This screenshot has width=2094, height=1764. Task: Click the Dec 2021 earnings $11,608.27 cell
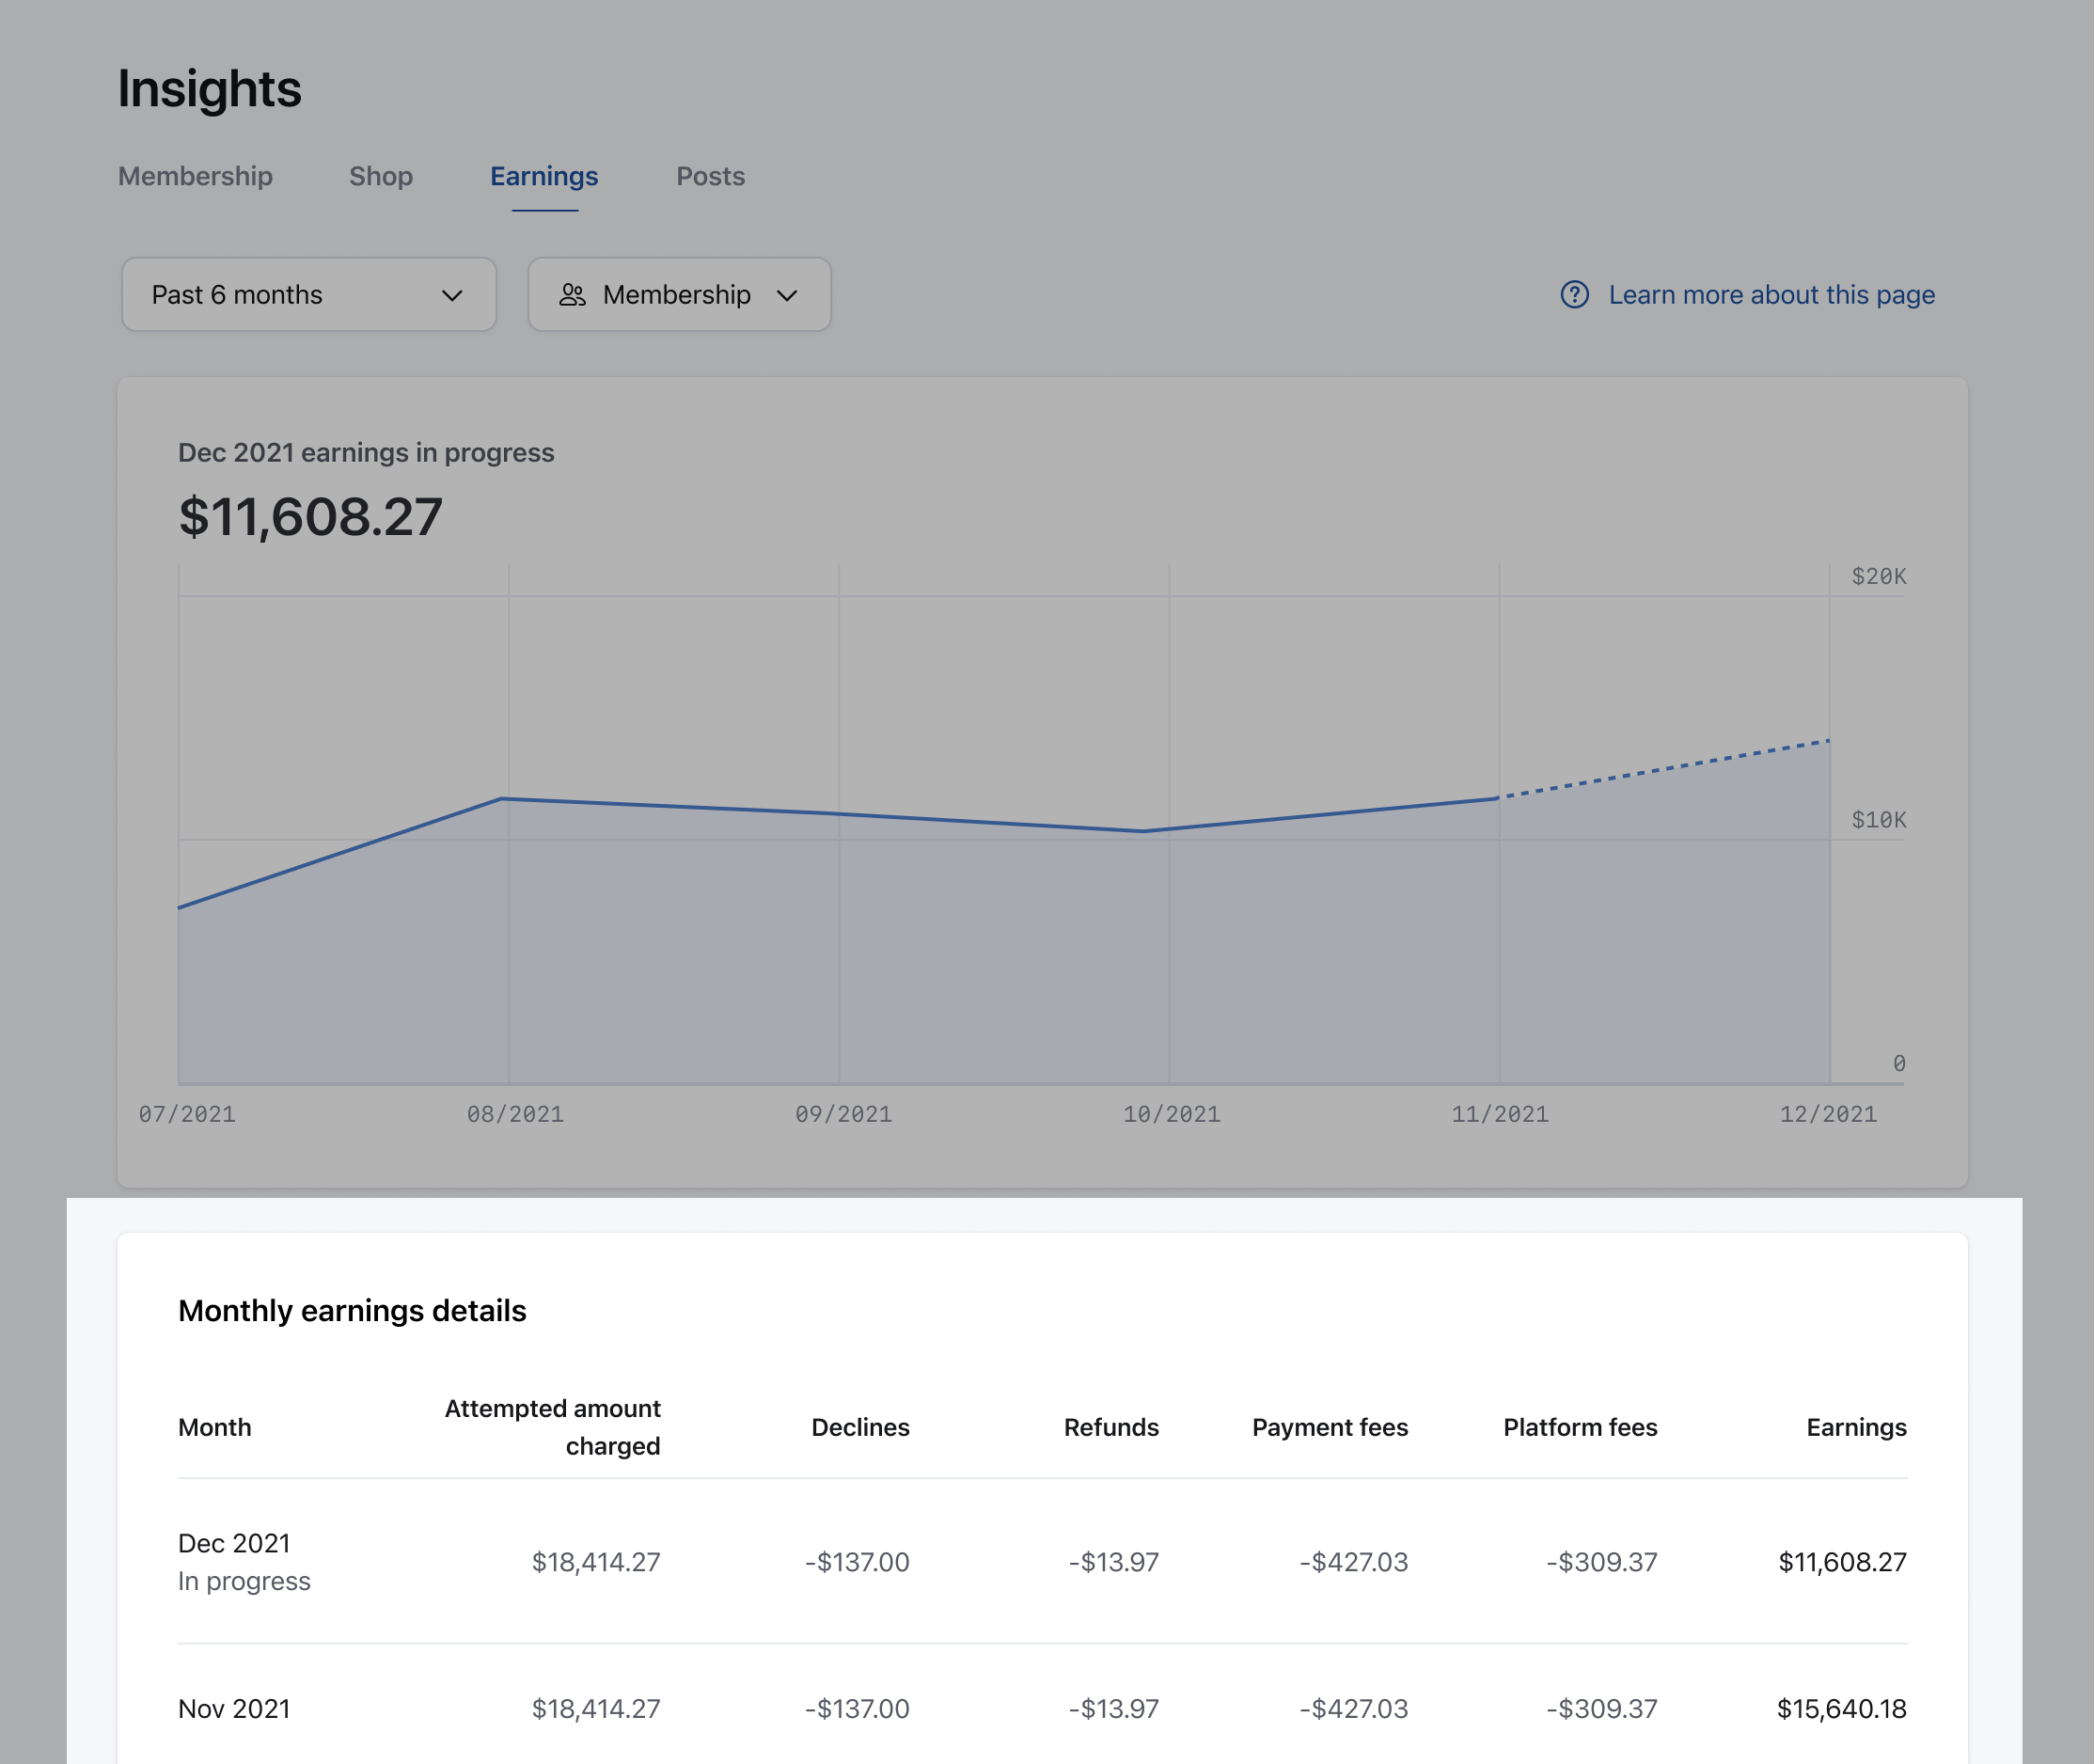[x=1841, y=1562]
